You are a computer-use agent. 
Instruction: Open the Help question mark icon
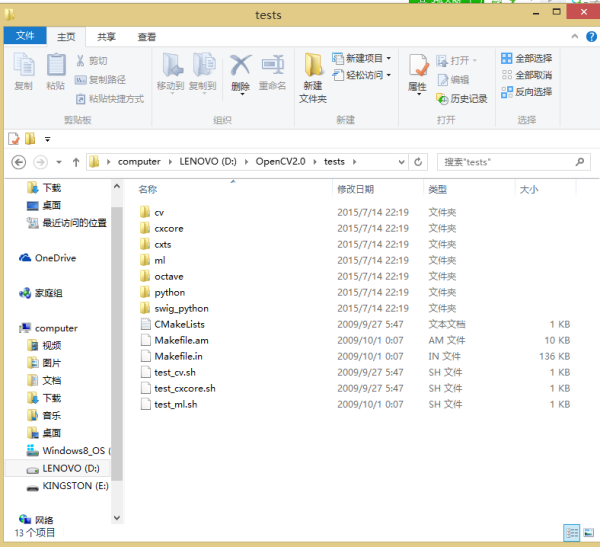(591, 37)
